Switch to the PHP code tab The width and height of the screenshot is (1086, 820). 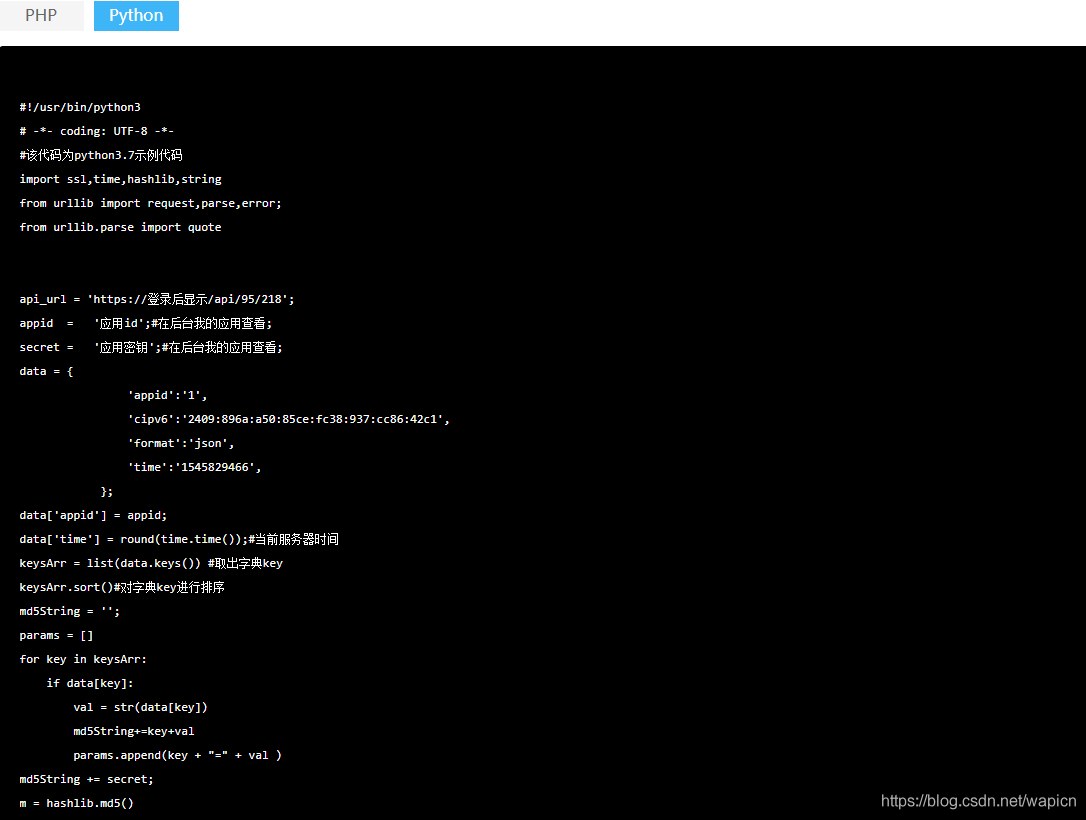coord(42,15)
